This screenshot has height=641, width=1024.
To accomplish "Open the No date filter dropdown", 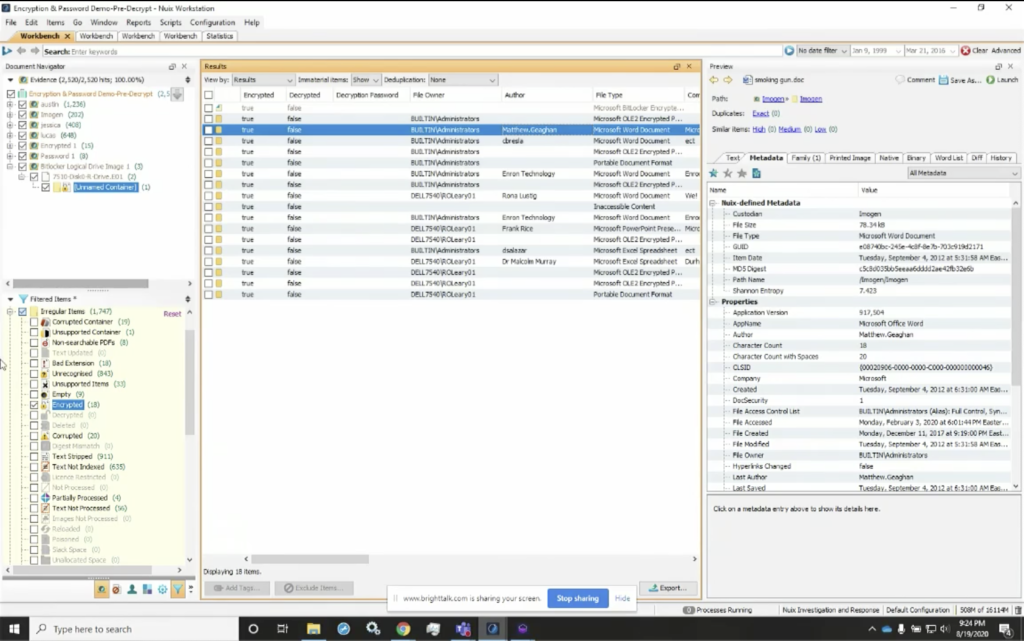I will pyautogui.click(x=822, y=50).
